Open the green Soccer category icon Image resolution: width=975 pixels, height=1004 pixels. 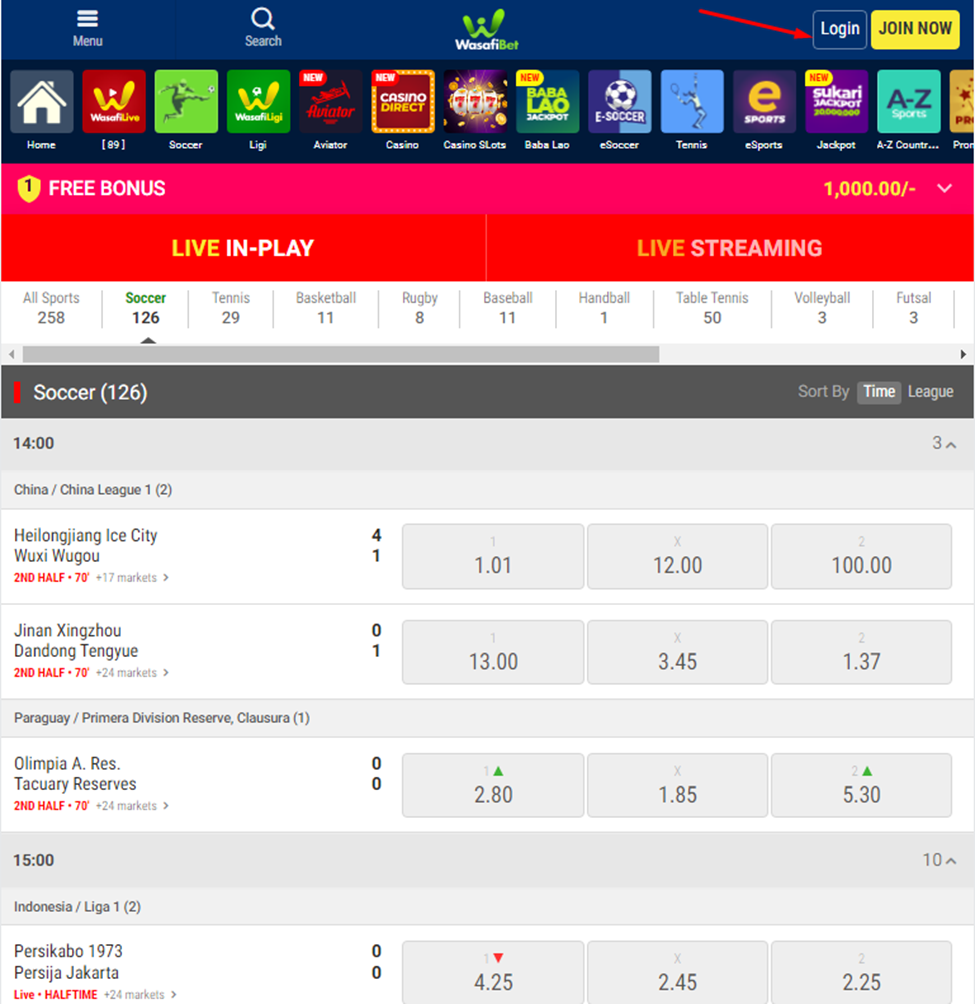tap(186, 102)
